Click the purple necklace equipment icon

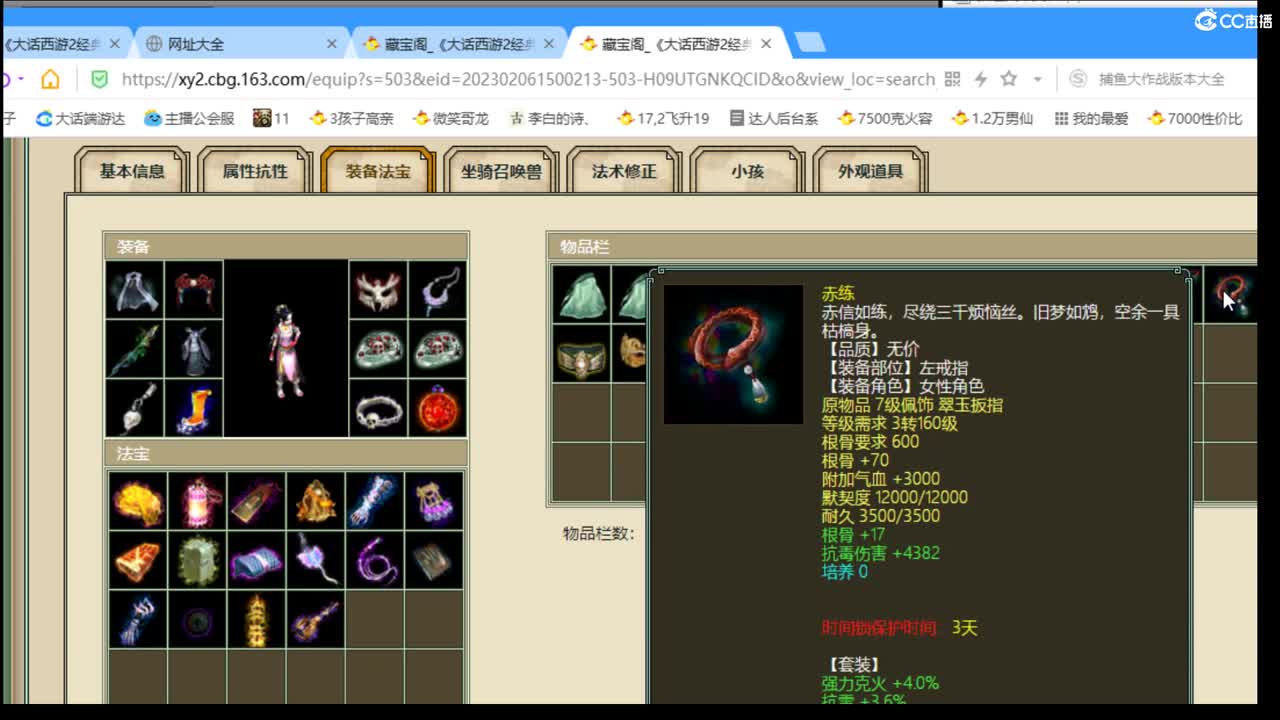click(437, 291)
